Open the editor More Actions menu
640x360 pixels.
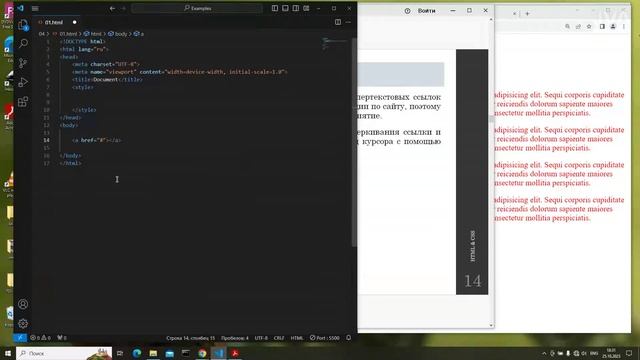click(348, 22)
